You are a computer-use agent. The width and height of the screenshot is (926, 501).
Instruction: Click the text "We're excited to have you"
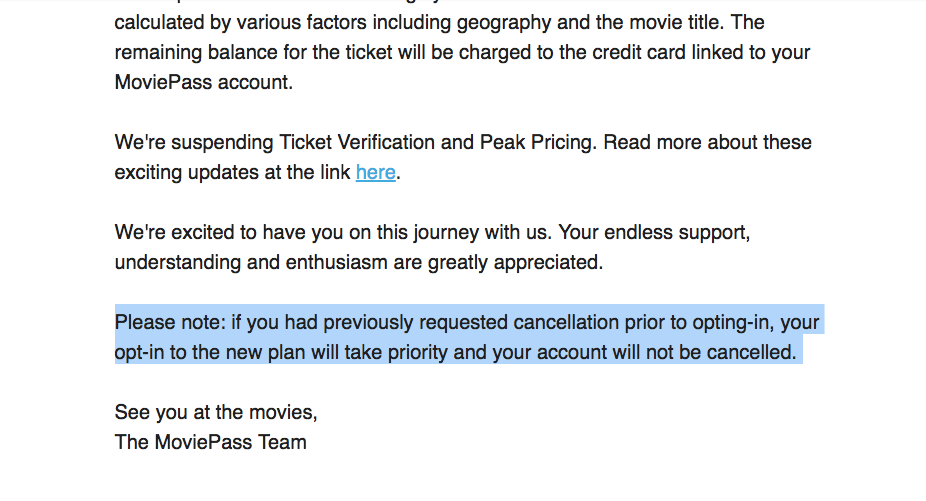(221, 233)
